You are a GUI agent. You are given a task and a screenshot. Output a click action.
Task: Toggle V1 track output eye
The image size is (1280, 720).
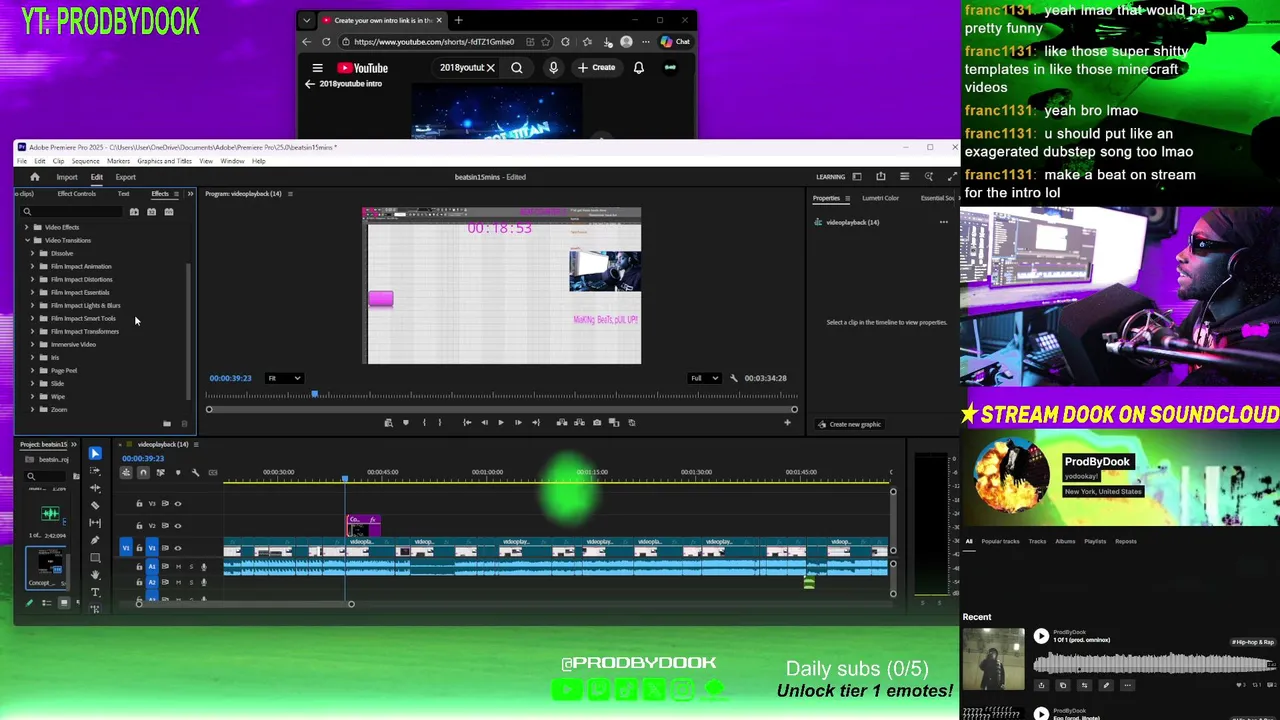[178, 548]
